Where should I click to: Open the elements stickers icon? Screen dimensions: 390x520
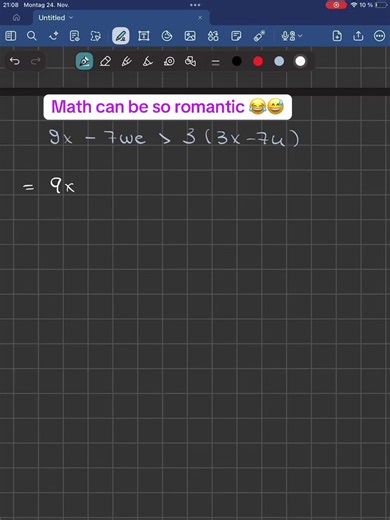(213, 36)
